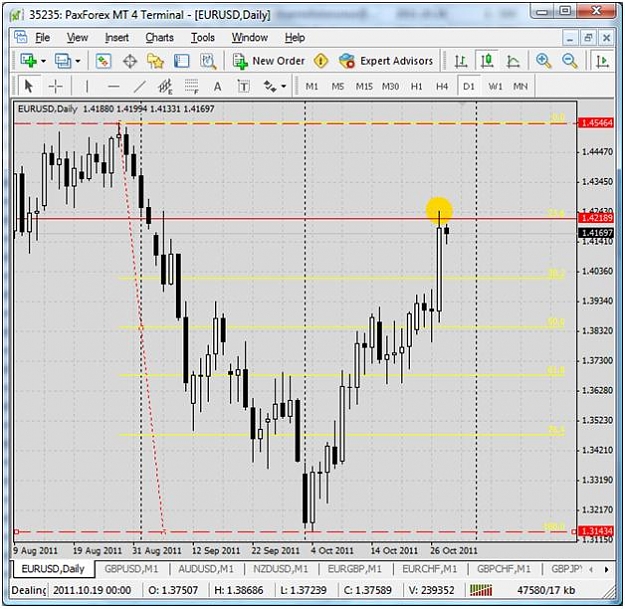The image size is (625, 609).
Task: Open the Window menu
Action: (x=250, y=37)
